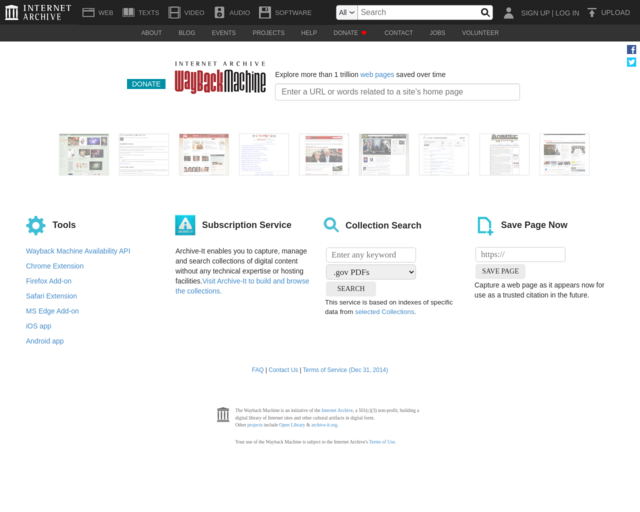Open the Jobs menu item
640x512 pixels.
tap(437, 33)
